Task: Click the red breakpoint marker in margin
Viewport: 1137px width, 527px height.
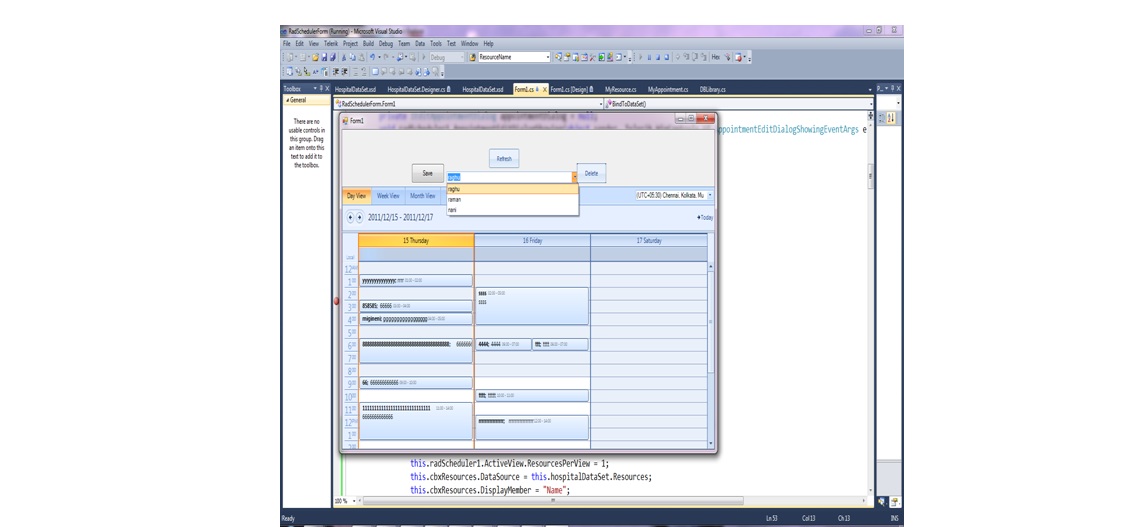Action: pyautogui.click(x=336, y=301)
